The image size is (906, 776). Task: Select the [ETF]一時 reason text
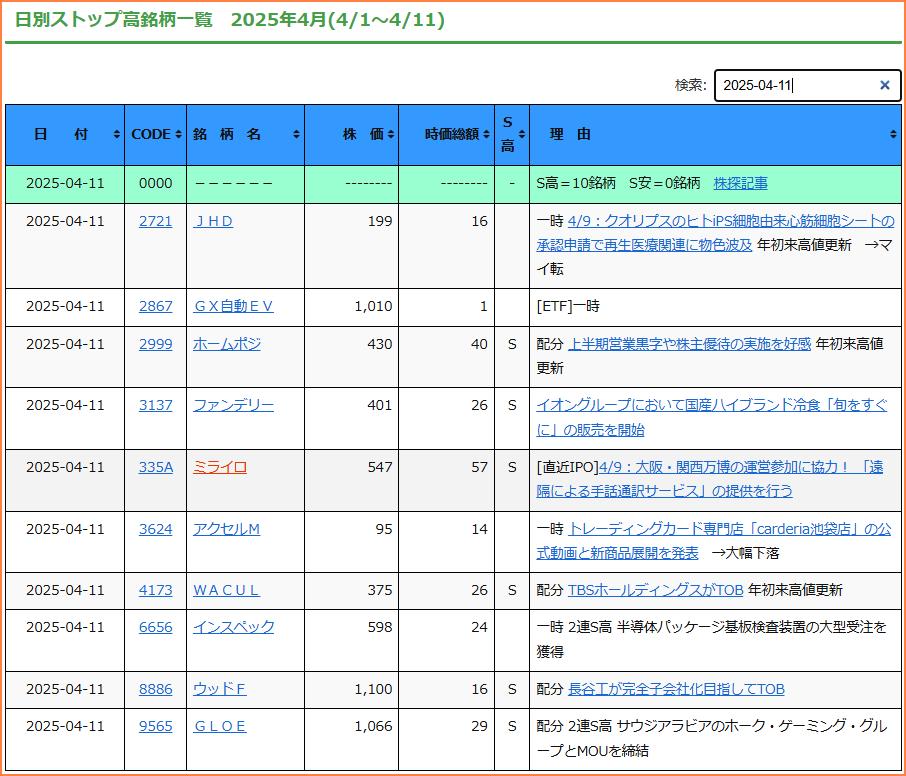point(568,306)
